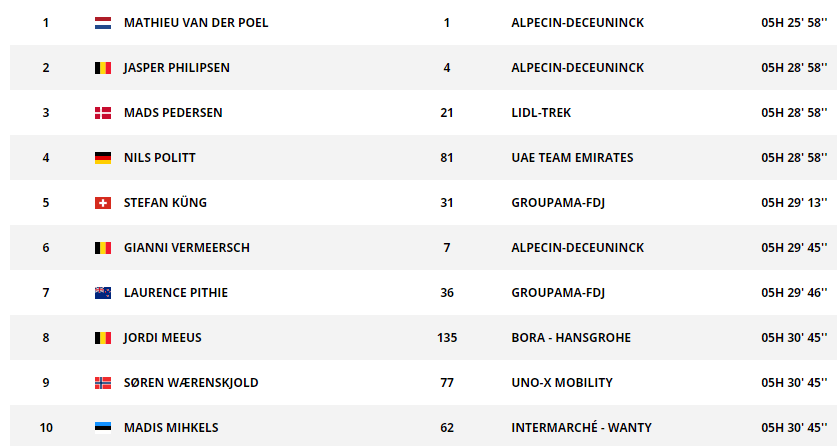This screenshot has width=837, height=446.
Task: Select the Uno-X Mobility team
Action: point(562,383)
